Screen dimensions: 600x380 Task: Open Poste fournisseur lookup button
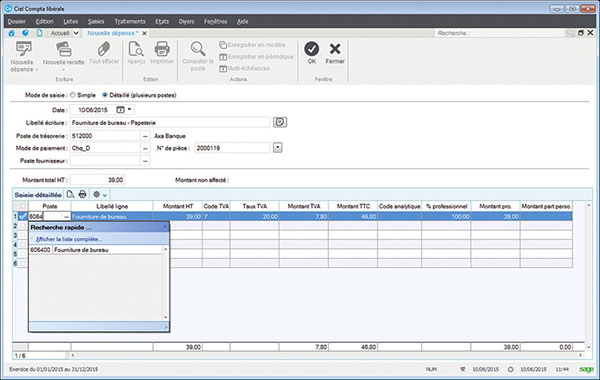coord(145,161)
